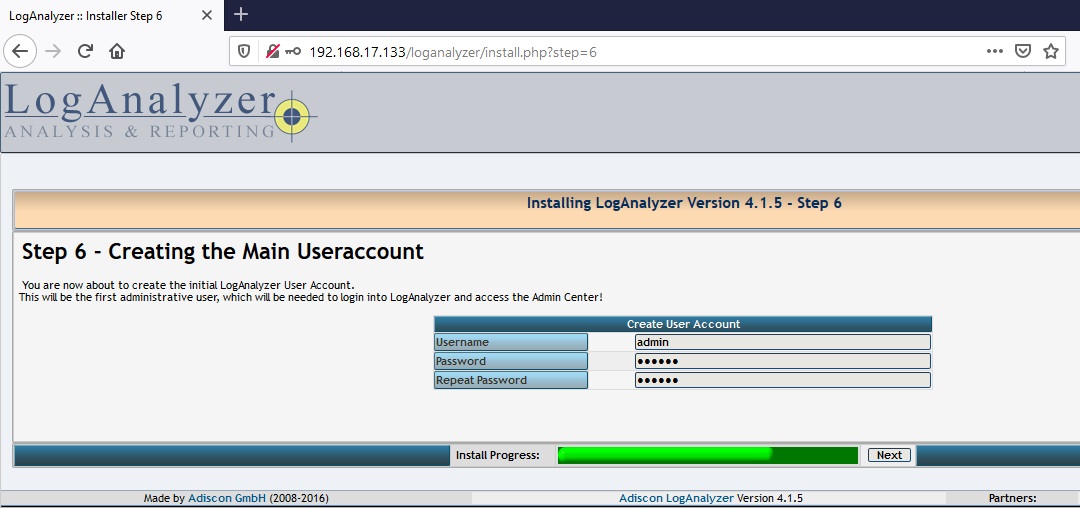Save page to Pocket icon

click(x=1023, y=51)
